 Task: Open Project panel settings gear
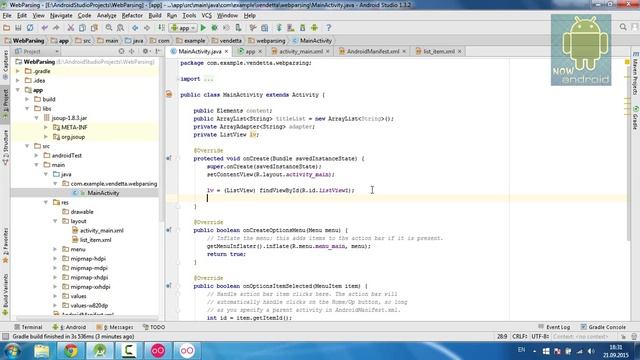[x=145, y=51]
